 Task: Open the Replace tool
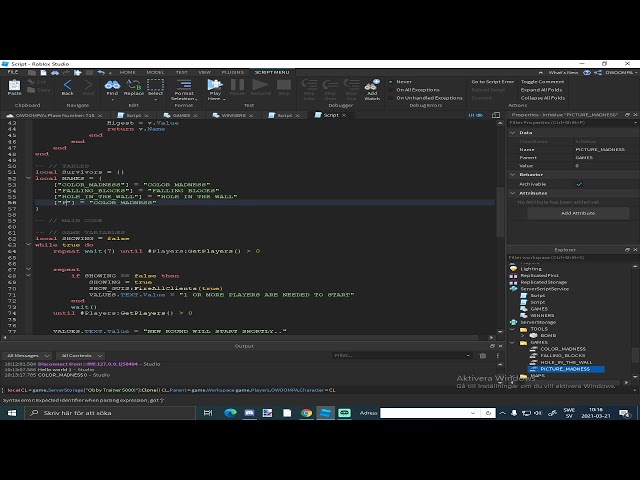133,87
